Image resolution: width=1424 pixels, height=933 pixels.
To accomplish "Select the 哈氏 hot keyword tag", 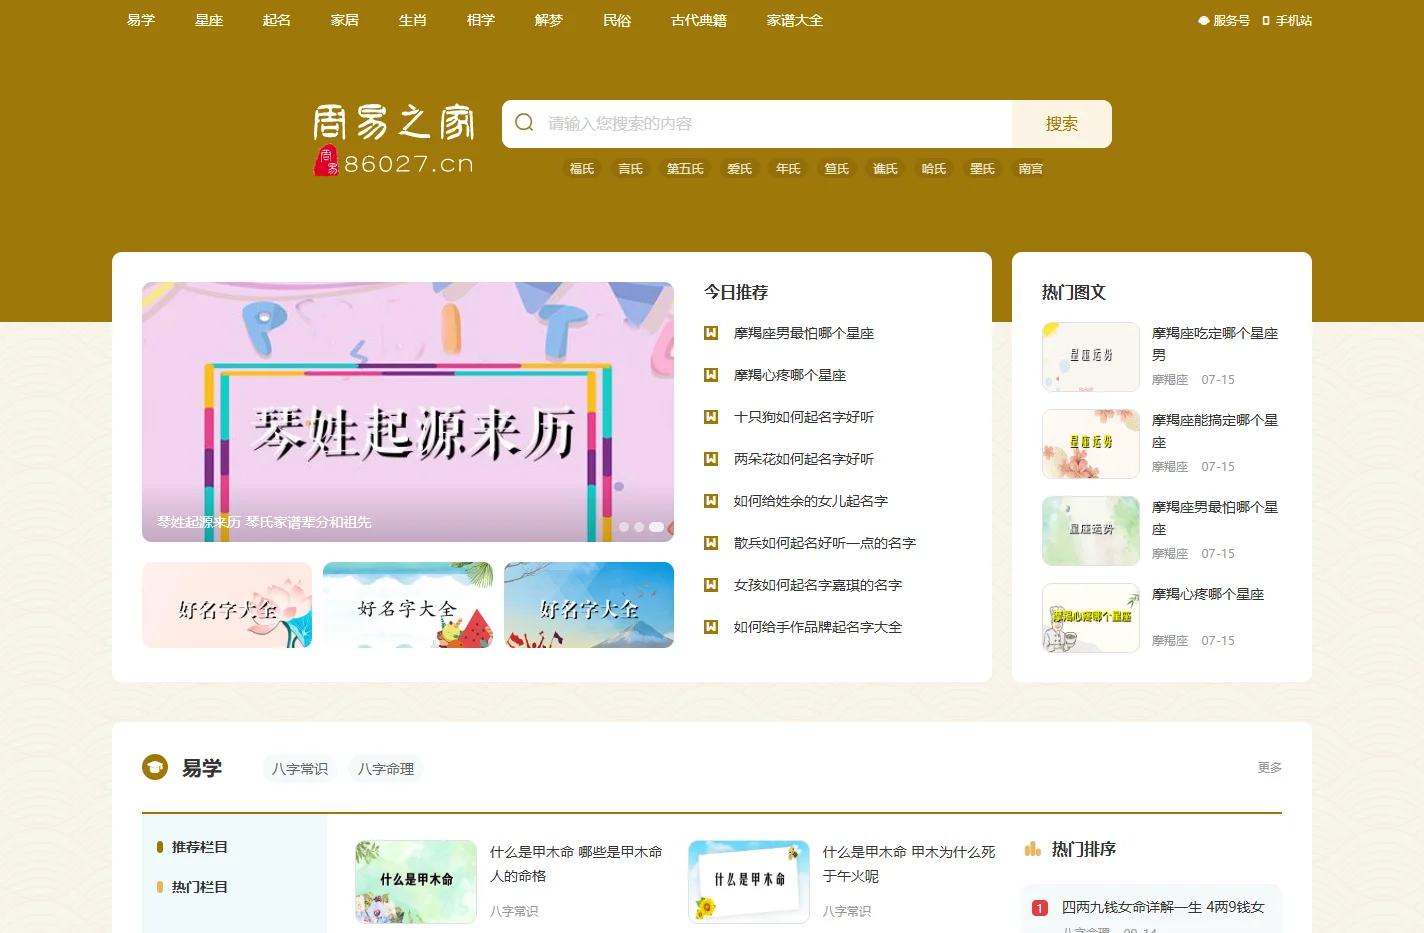I will coord(934,169).
